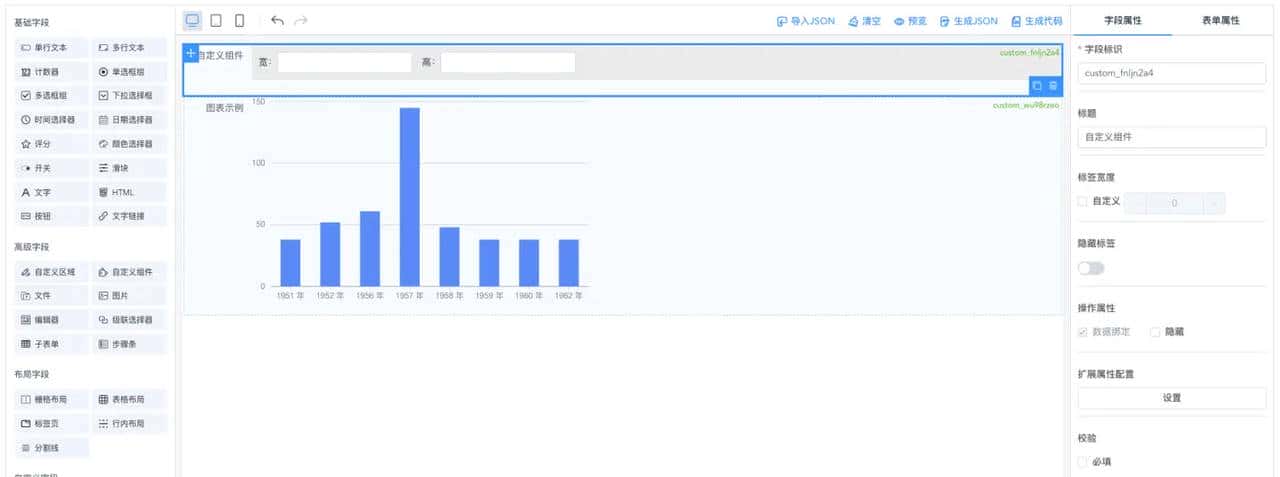Select the 图表示例 chart component
This screenshot has height=477, width=1280.
(623, 206)
